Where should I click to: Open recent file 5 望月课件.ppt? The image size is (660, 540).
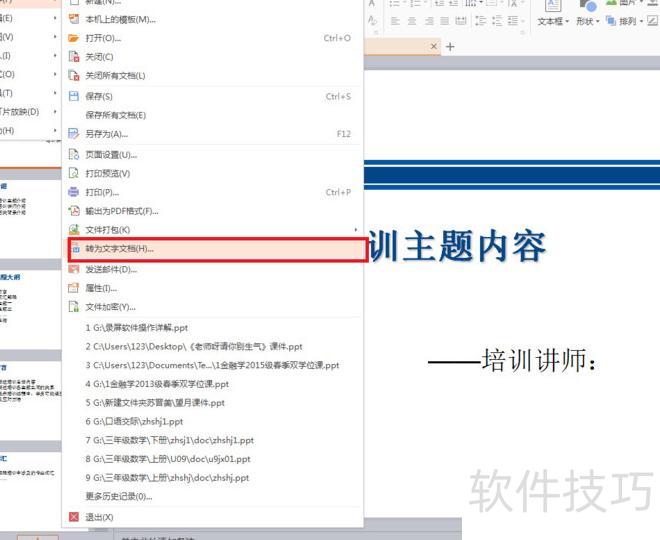212,403
